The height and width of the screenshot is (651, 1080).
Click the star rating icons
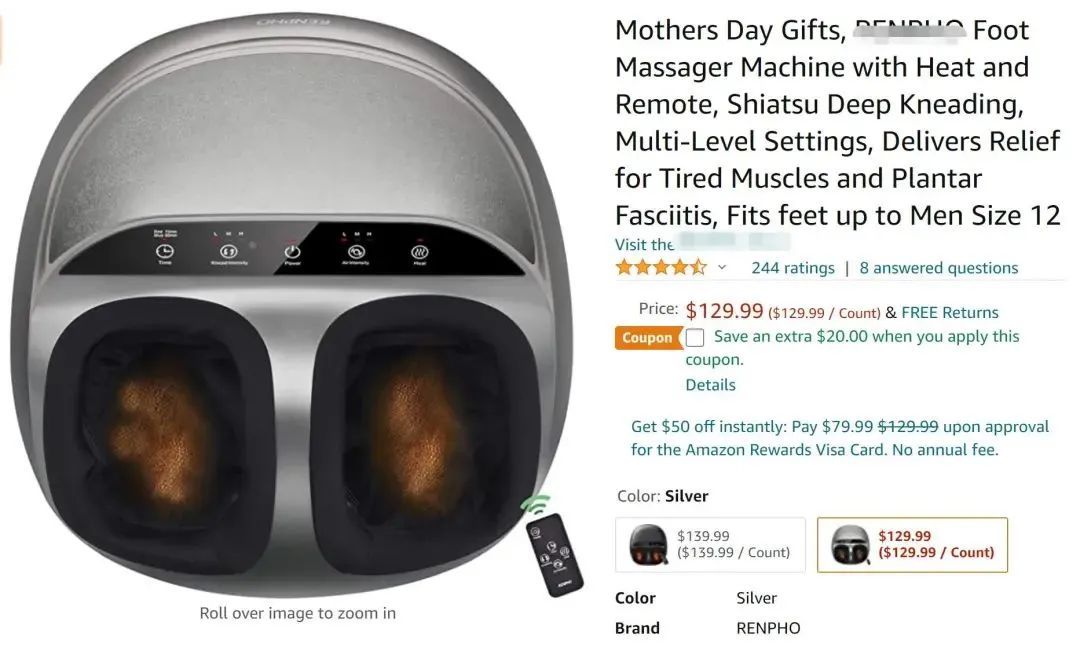pyautogui.click(x=661, y=267)
